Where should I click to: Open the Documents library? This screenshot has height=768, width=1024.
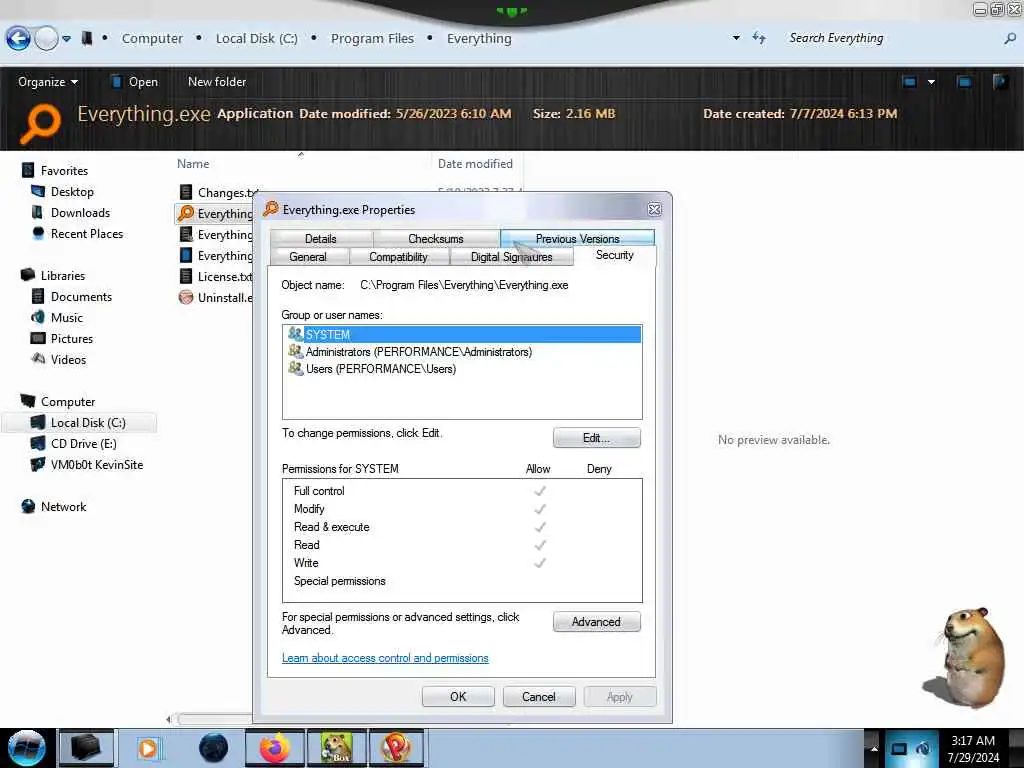pyautogui.click(x=81, y=296)
